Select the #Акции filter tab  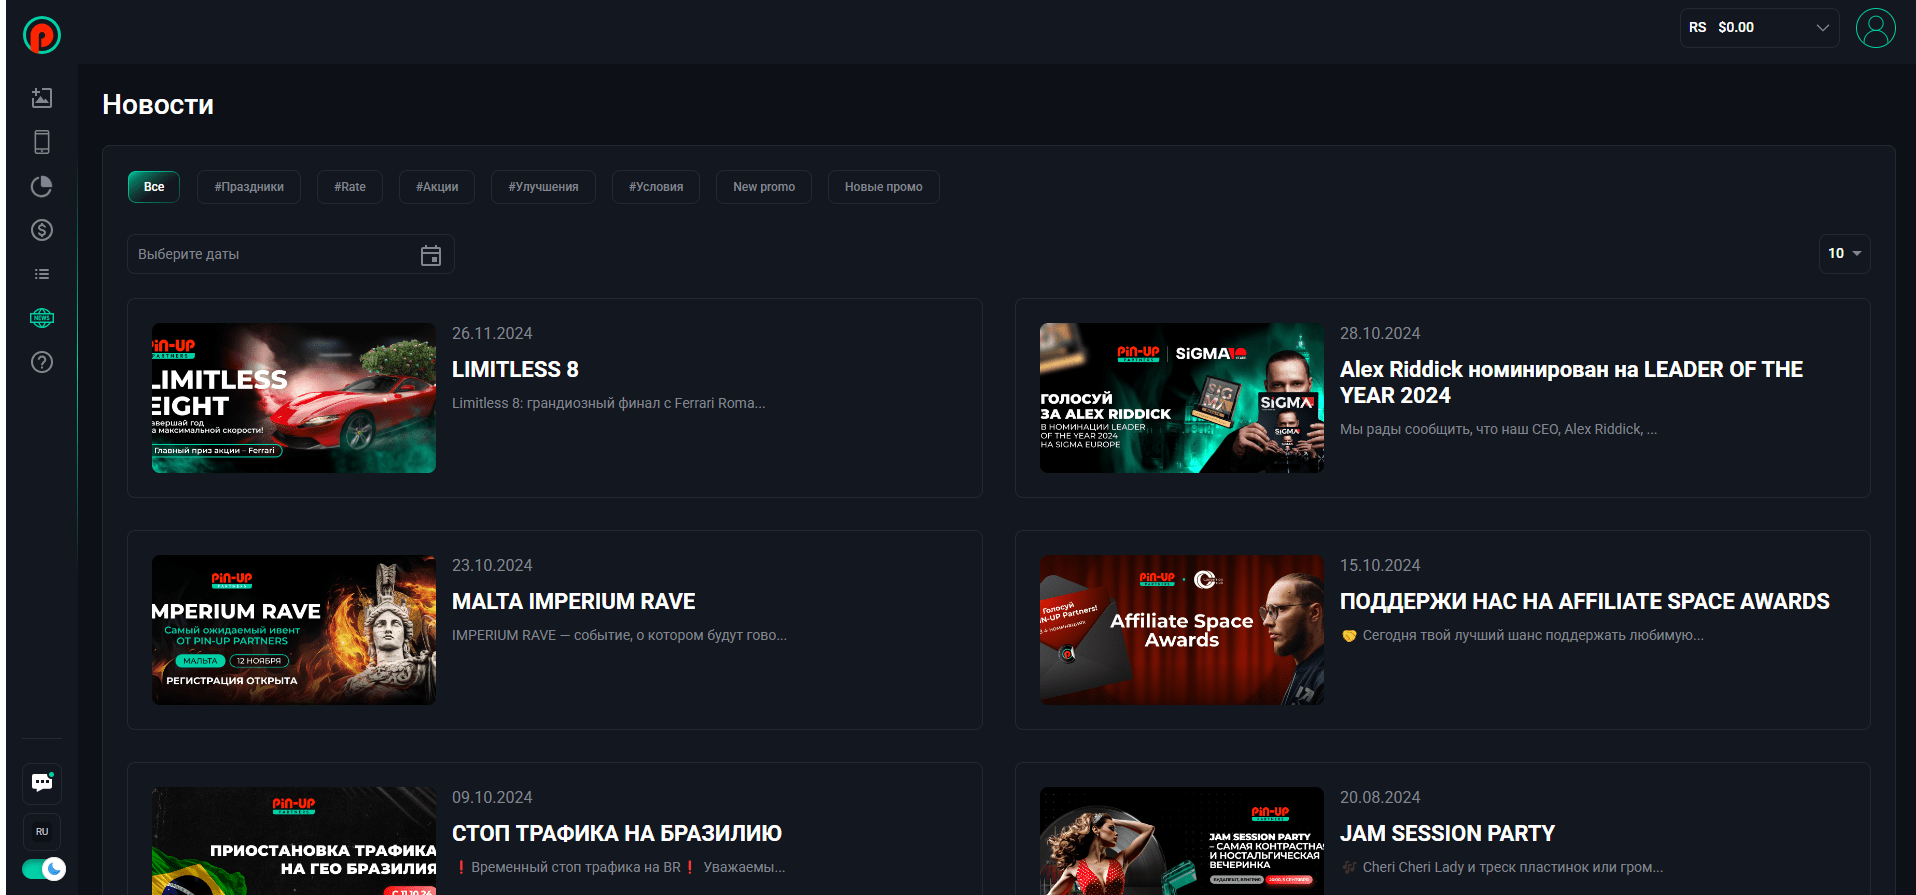coord(437,187)
